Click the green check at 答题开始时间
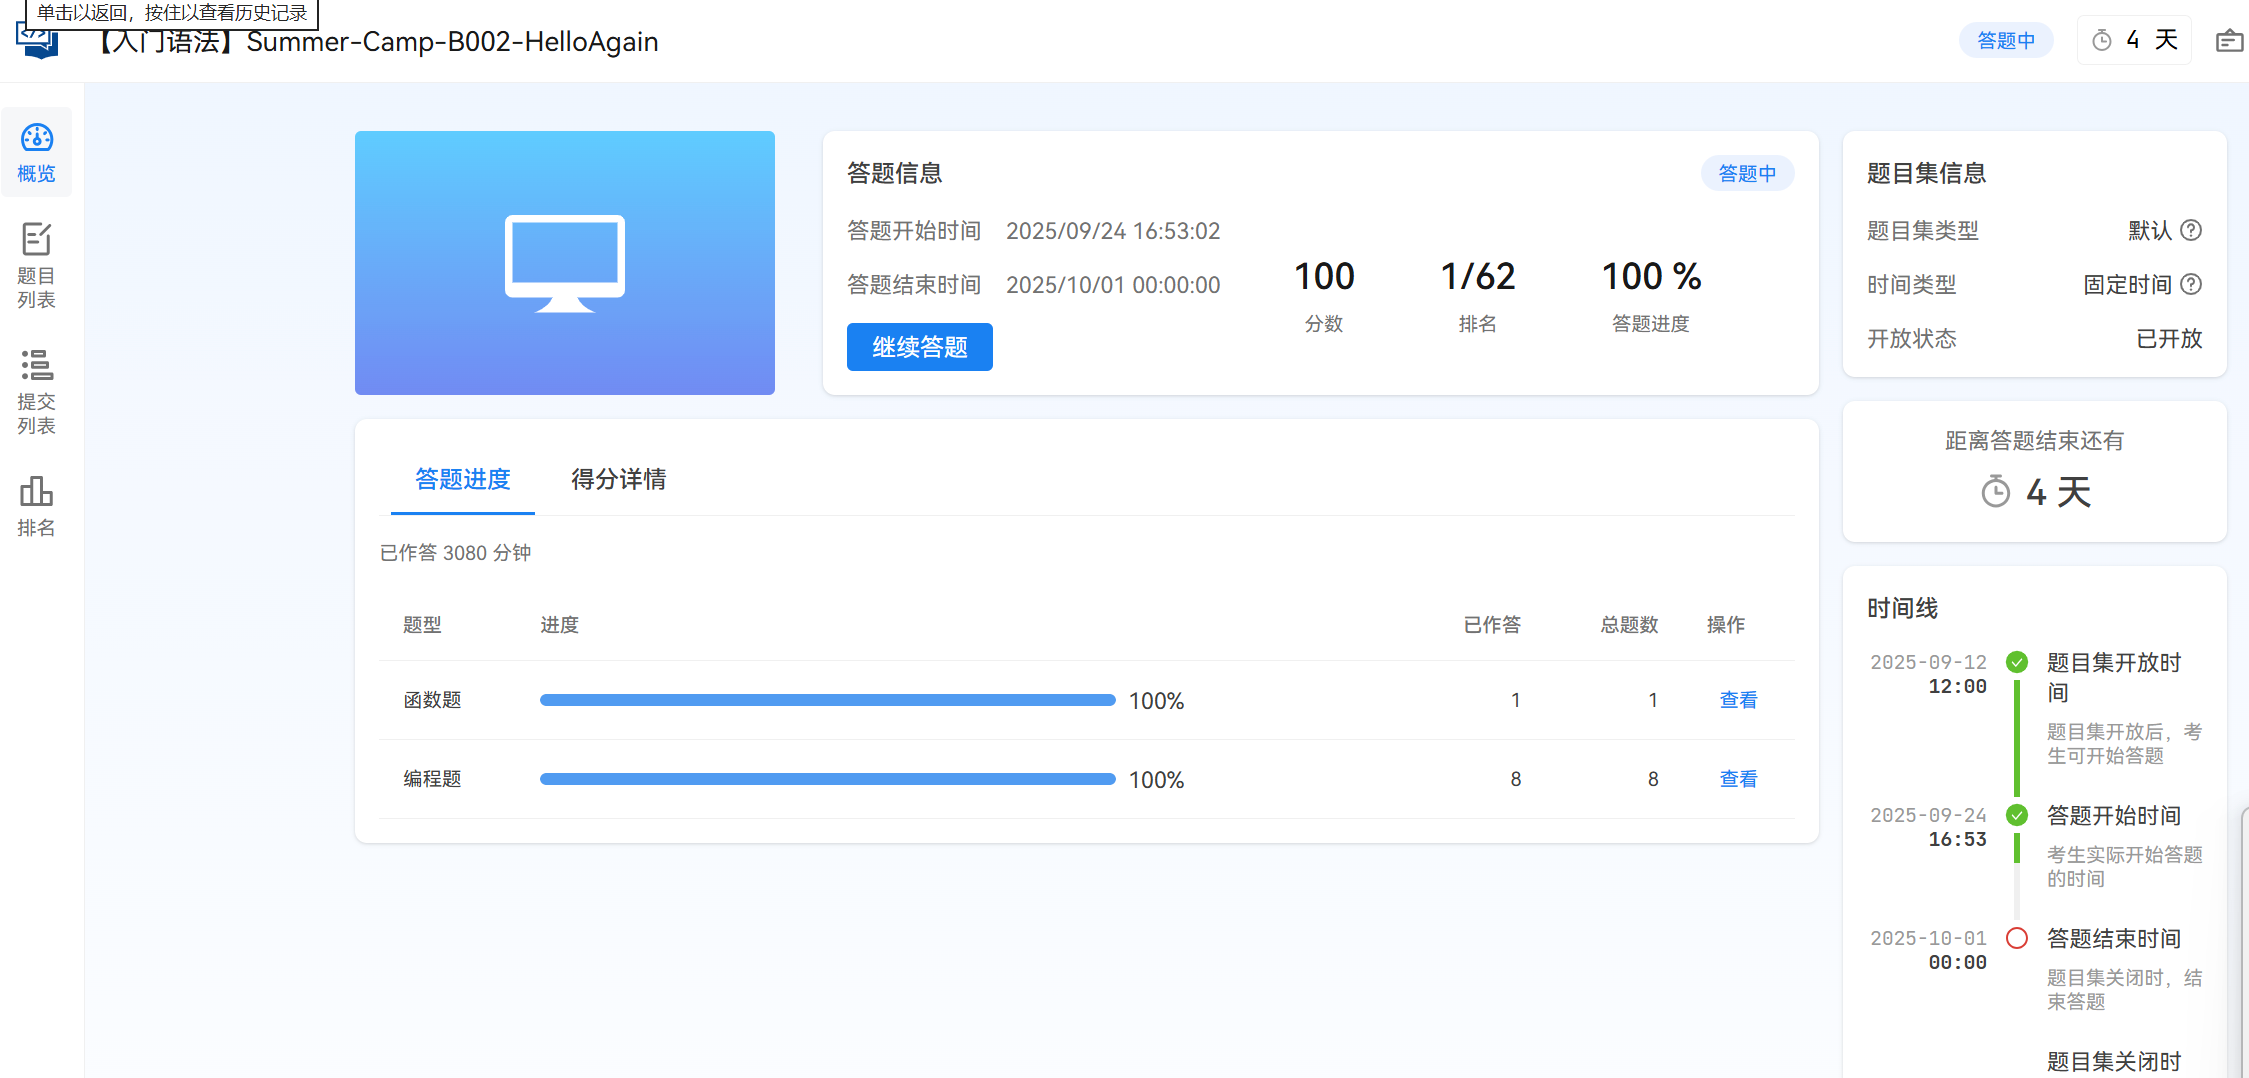2249x1078 pixels. point(2017,815)
